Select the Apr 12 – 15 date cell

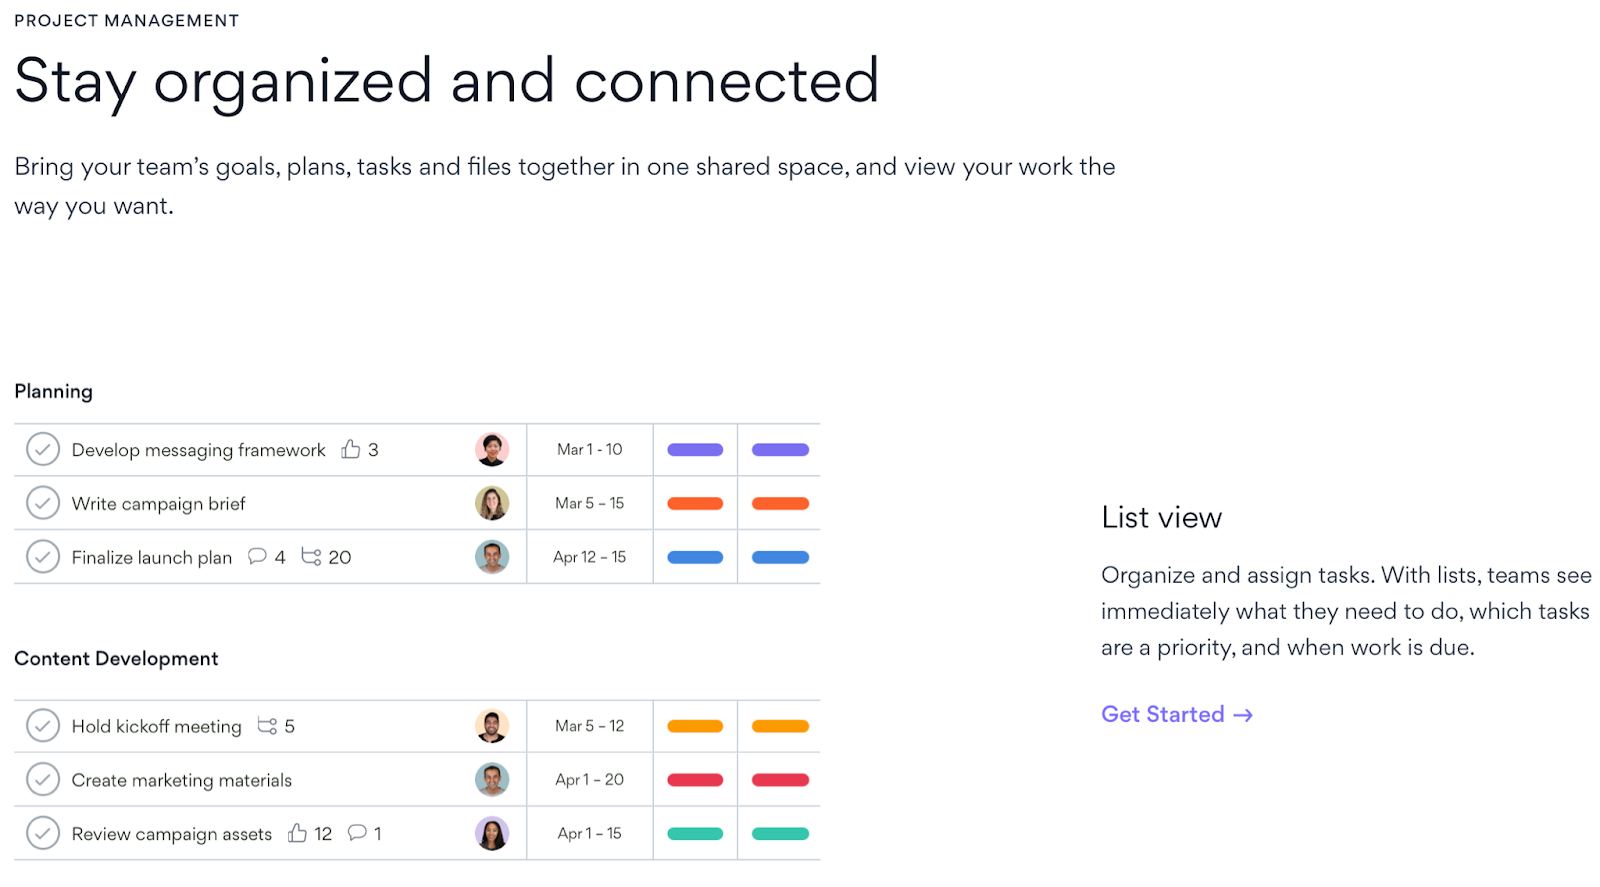click(x=589, y=557)
